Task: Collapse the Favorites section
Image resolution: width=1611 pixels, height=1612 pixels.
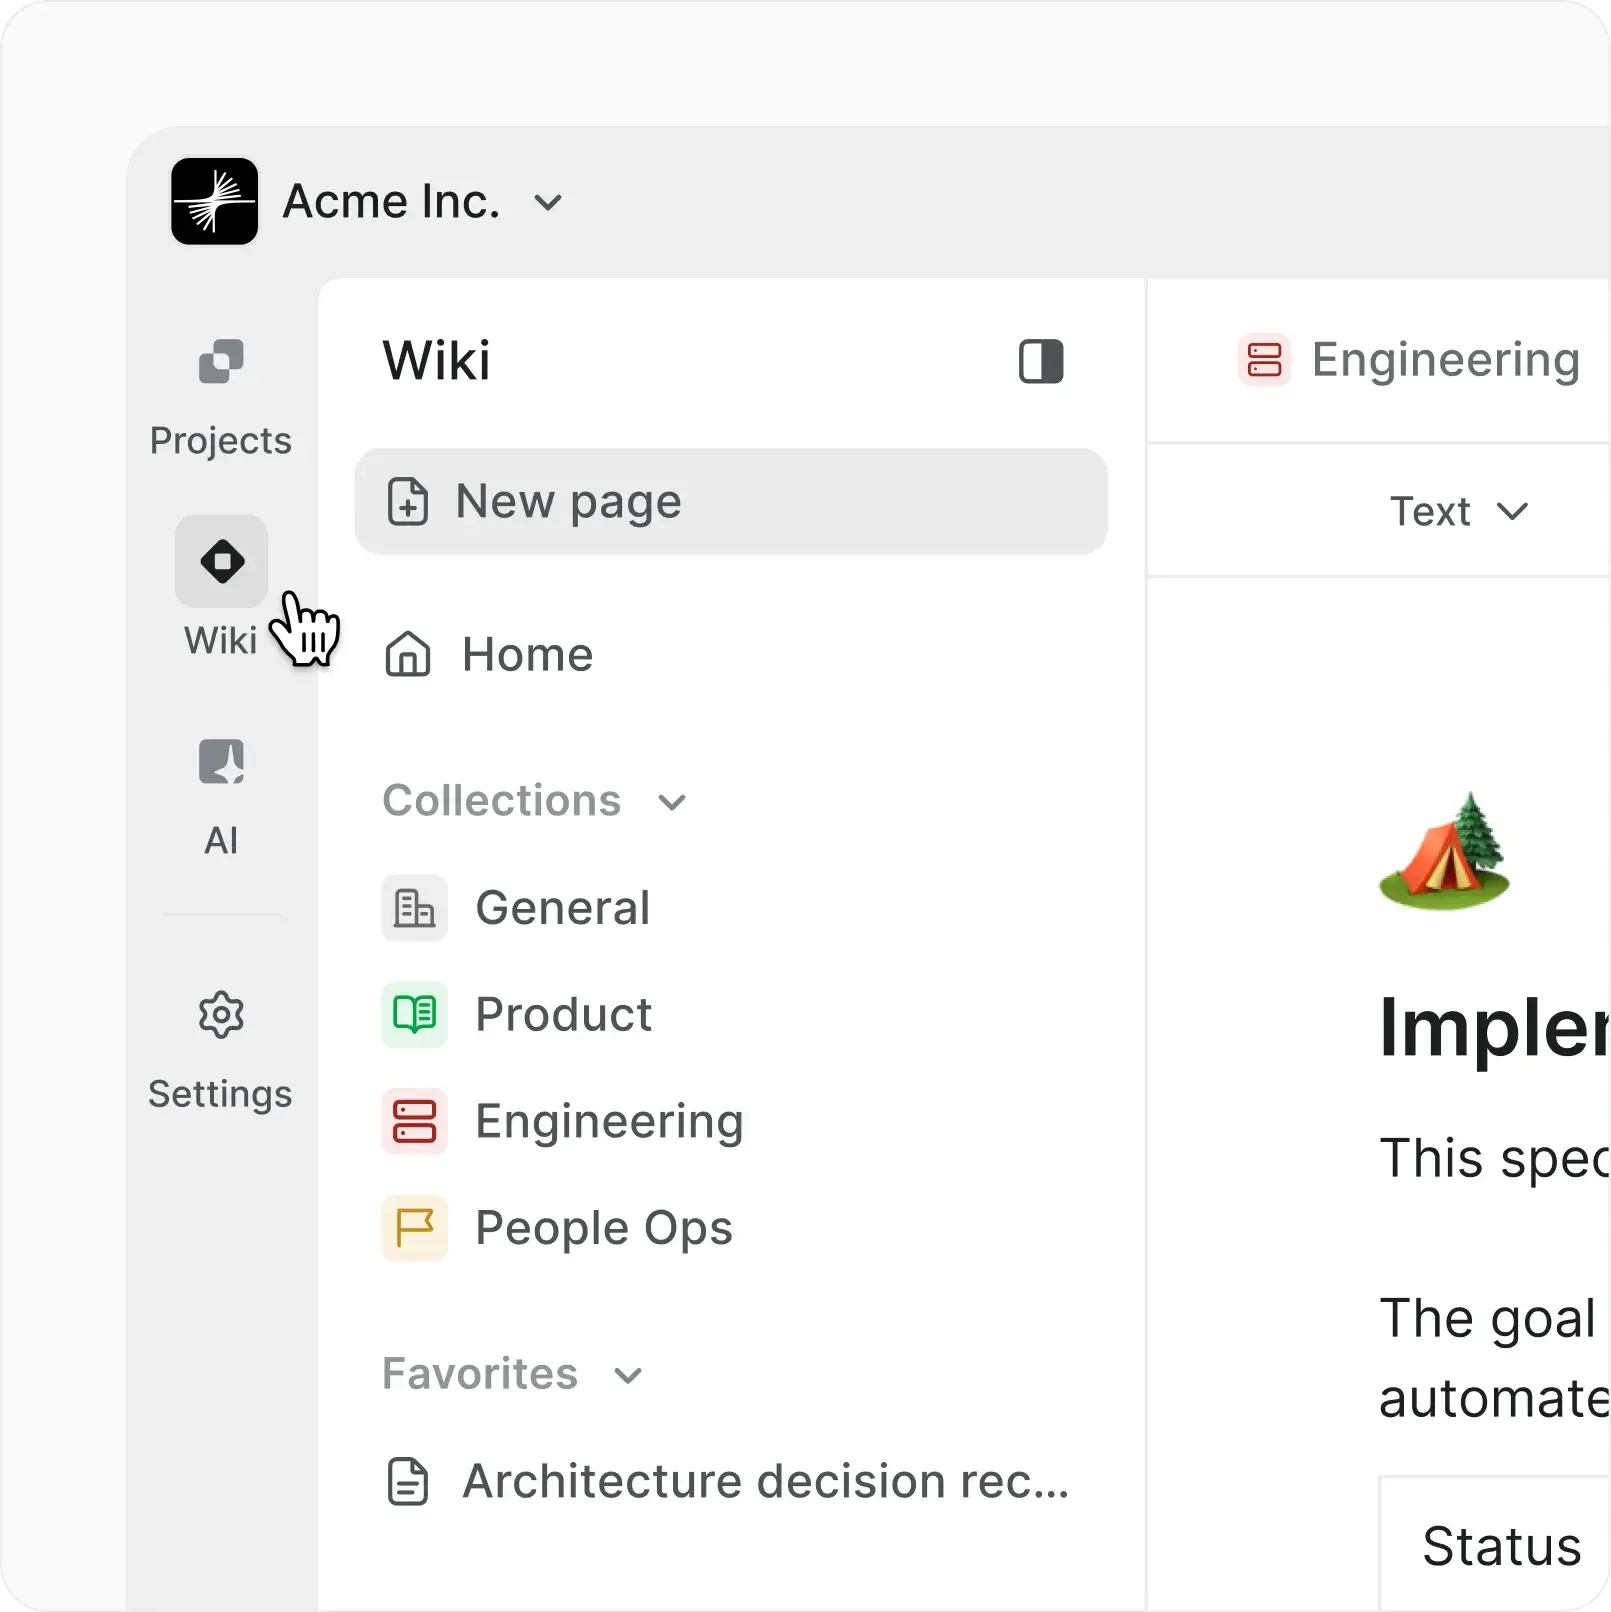Action: (x=628, y=1376)
